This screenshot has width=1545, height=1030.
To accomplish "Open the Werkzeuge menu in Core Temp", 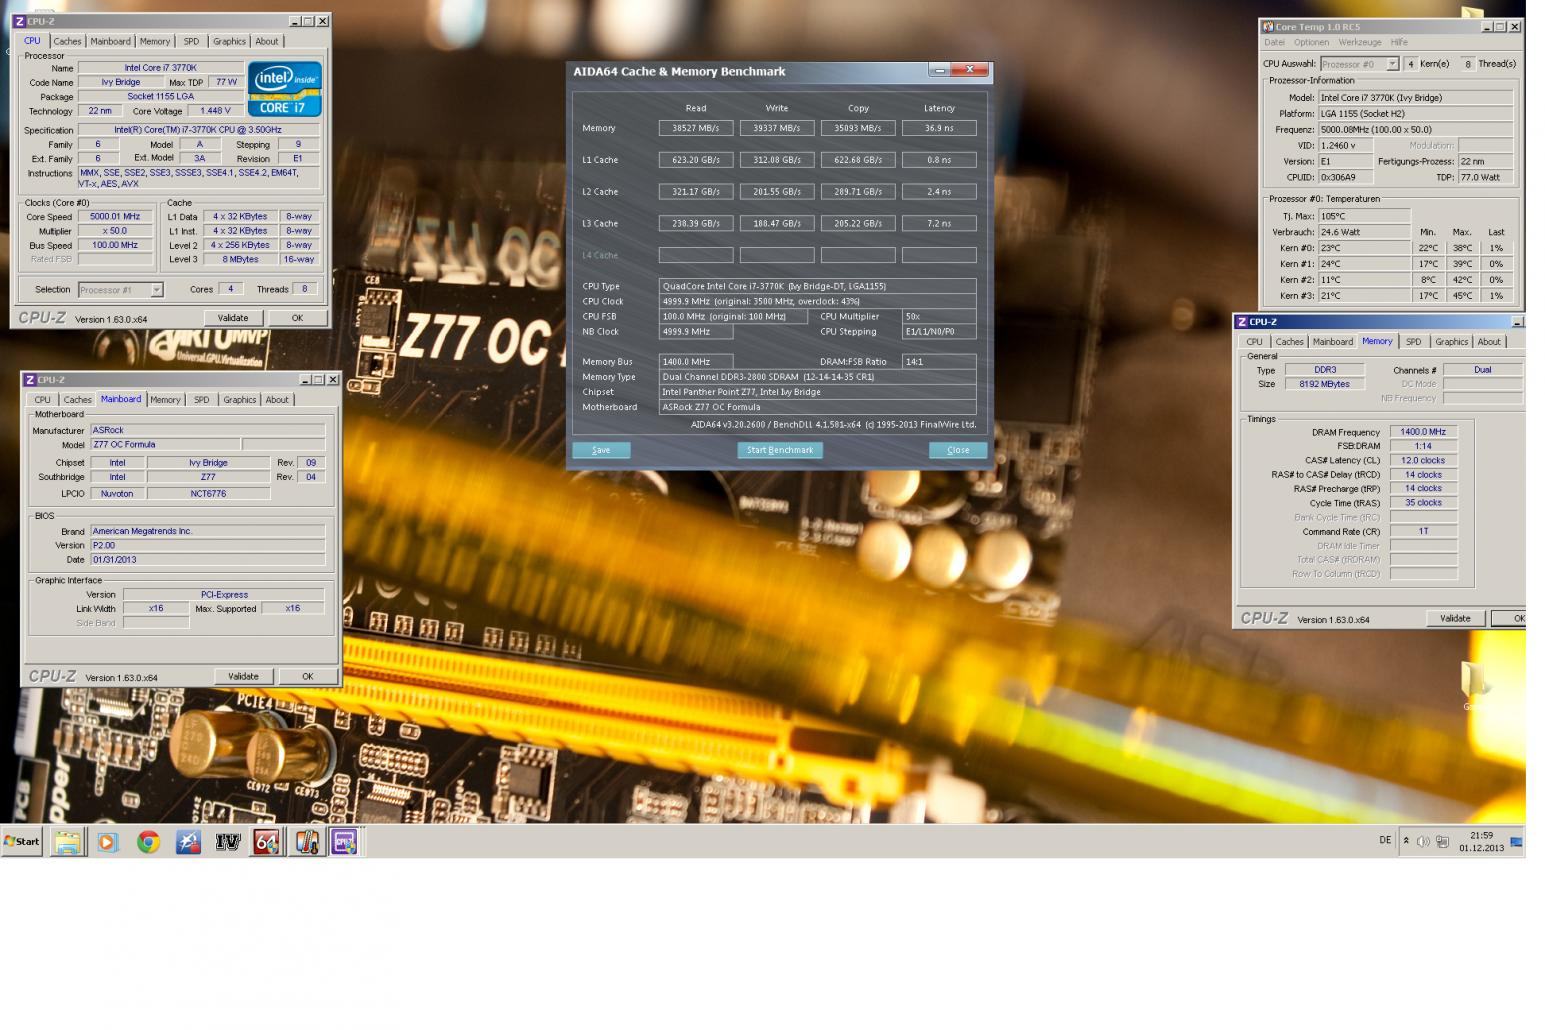I will pyautogui.click(x=1360, y=42).
